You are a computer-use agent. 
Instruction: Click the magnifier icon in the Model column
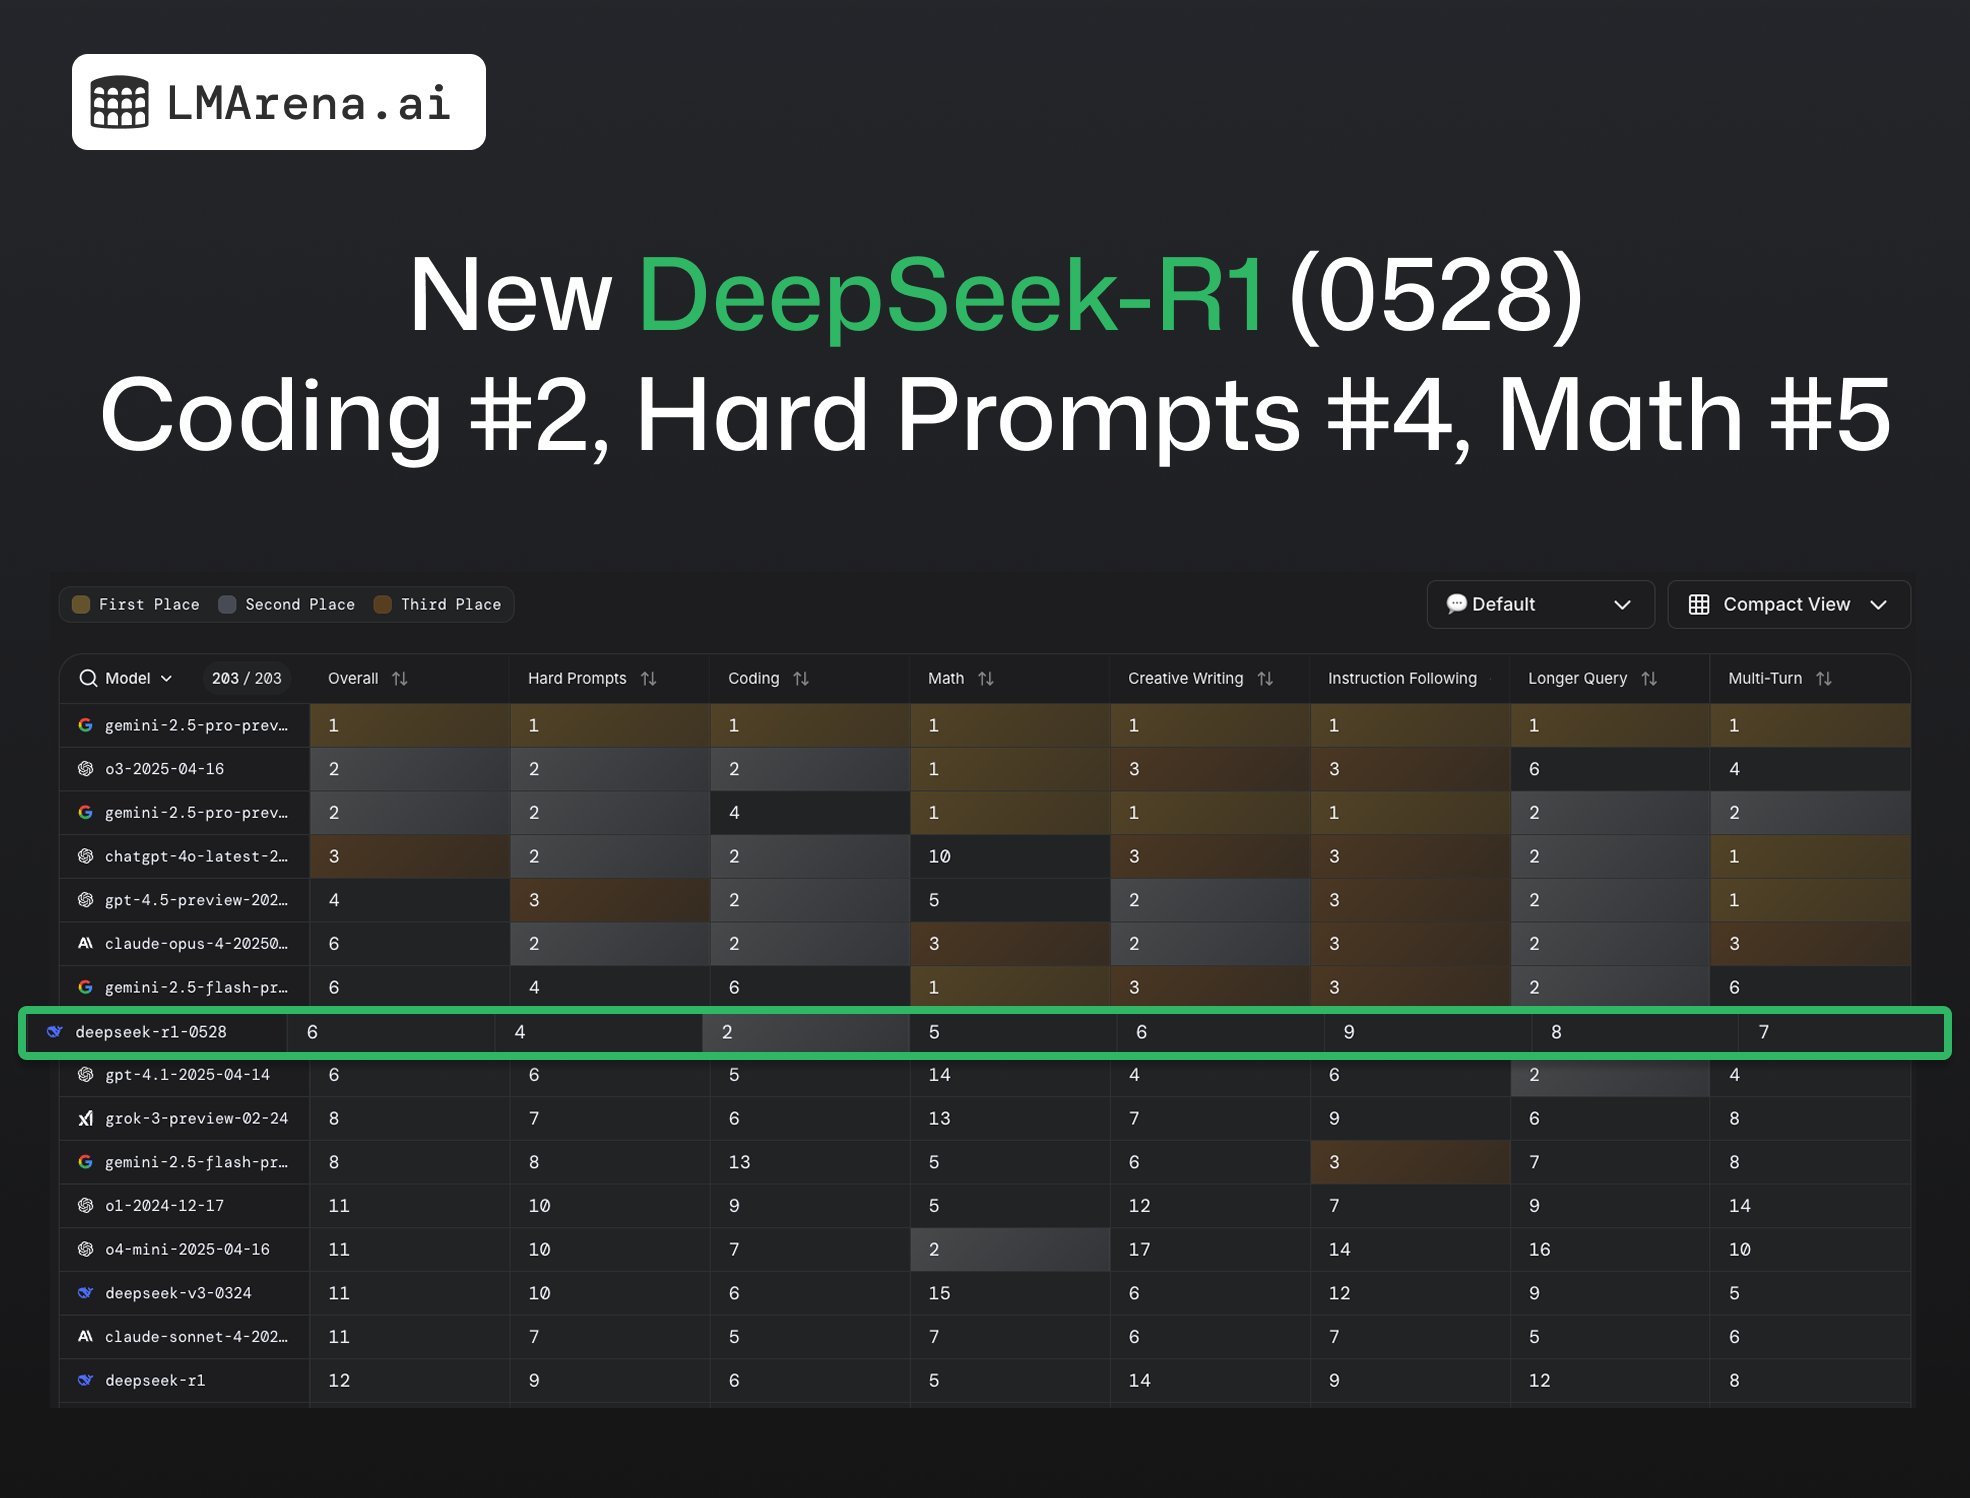(88, 678)
